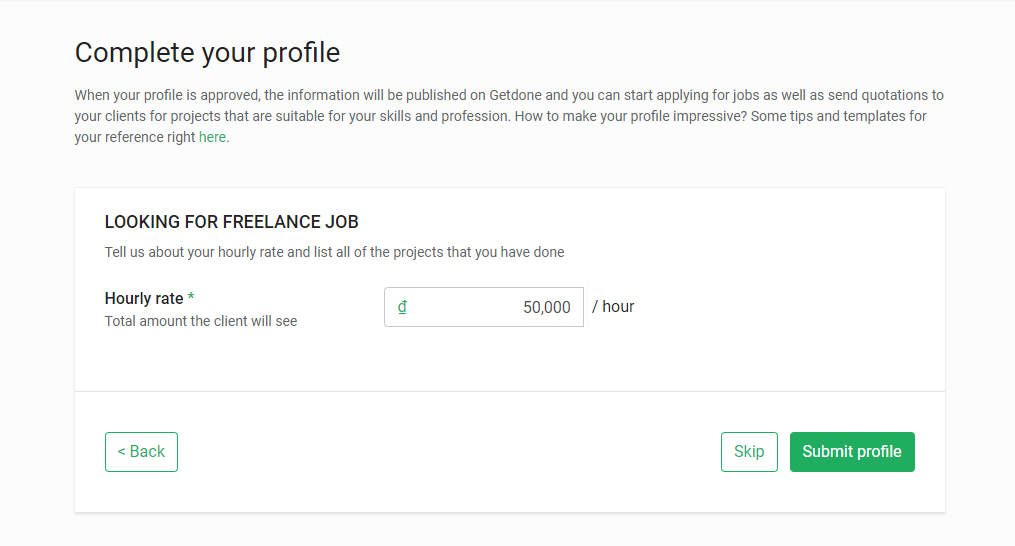Click the đ currency symbol
Viewport: 1015px width, 546px height.
tap(402, 307)
